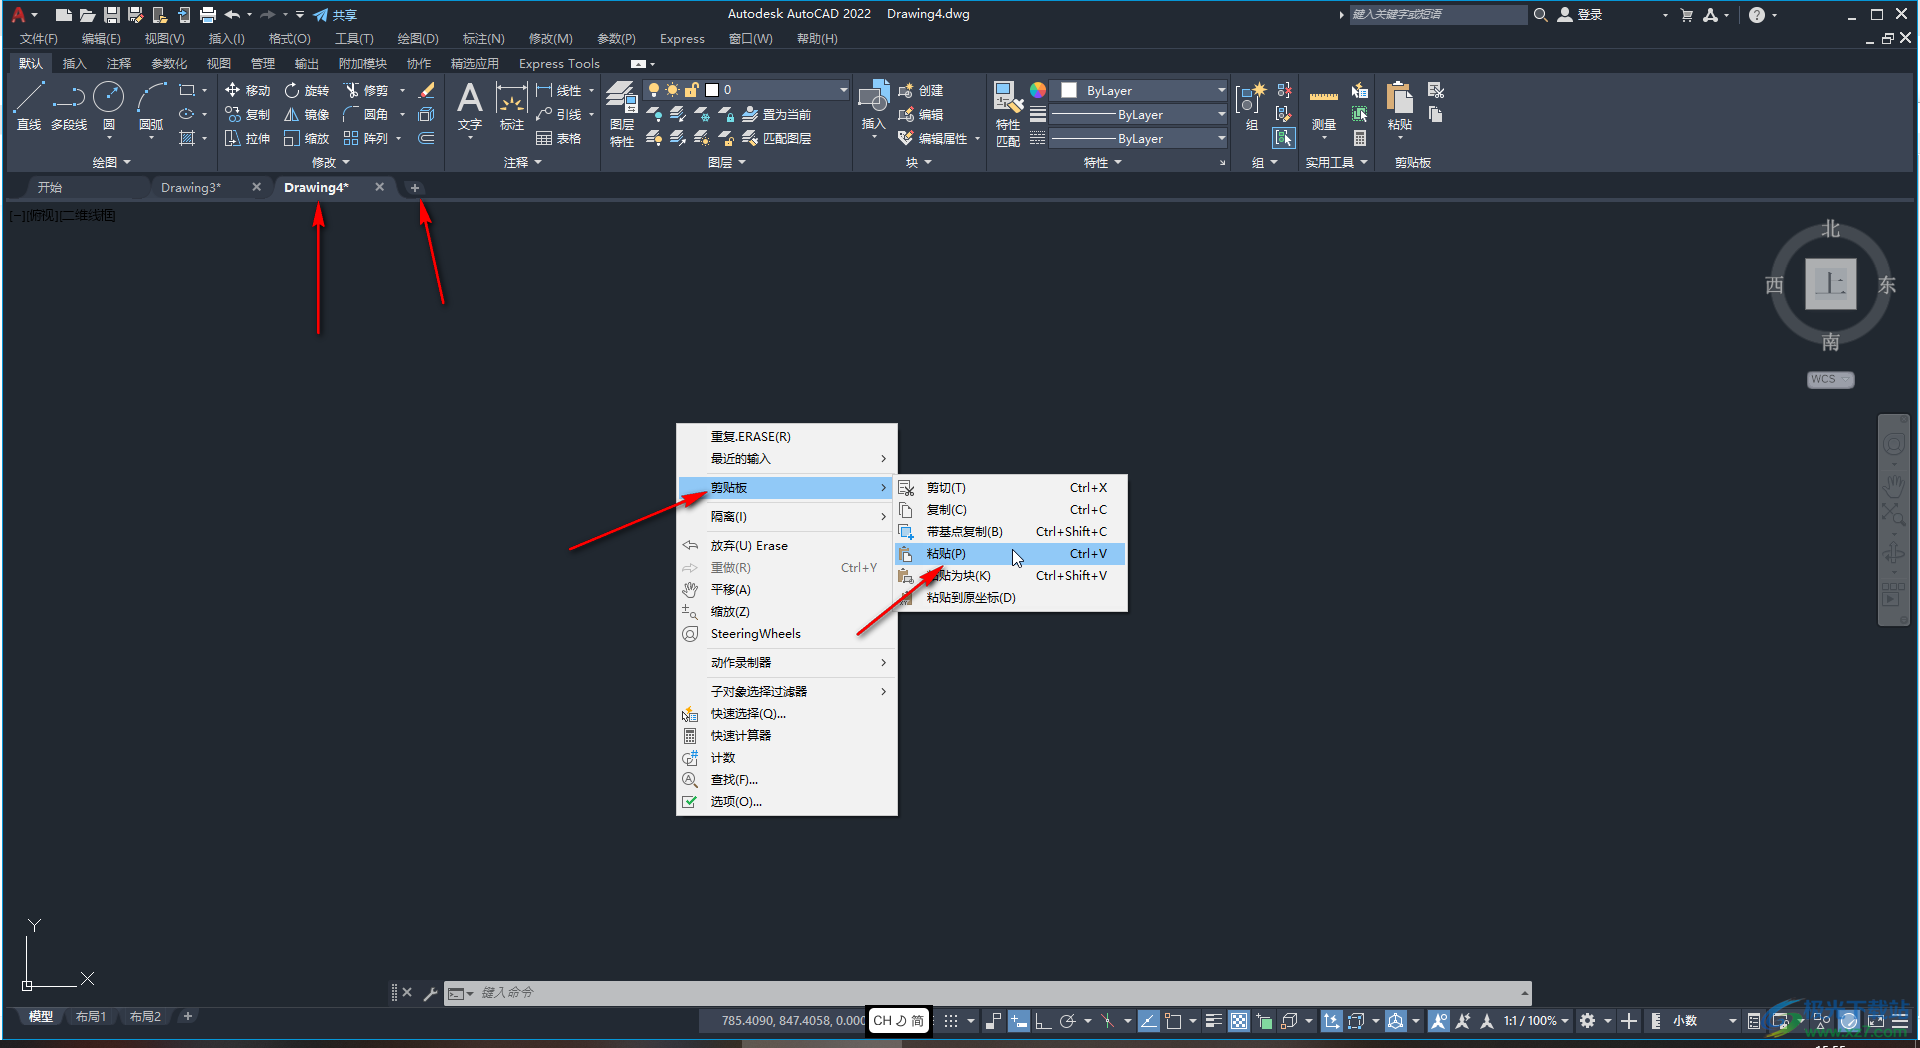Click the Measure (测量) tool
The width and height of the screenshot is (1920, 1048).
(x=1324, y=106)
